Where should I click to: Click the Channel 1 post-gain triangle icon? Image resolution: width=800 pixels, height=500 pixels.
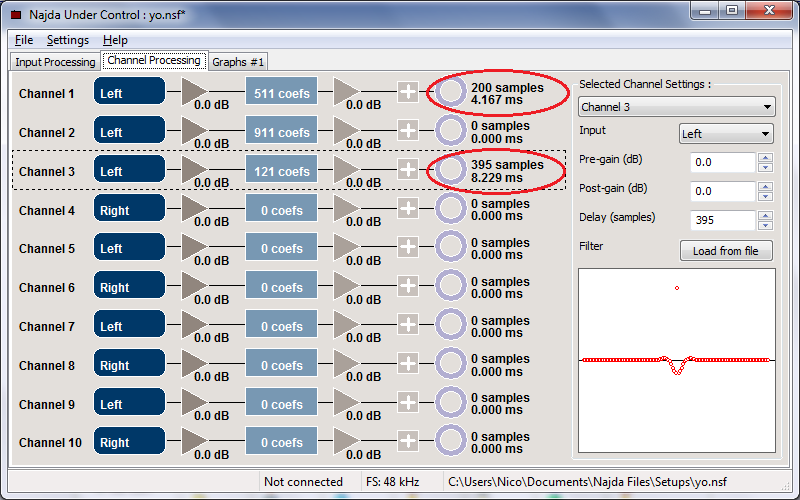346,91
